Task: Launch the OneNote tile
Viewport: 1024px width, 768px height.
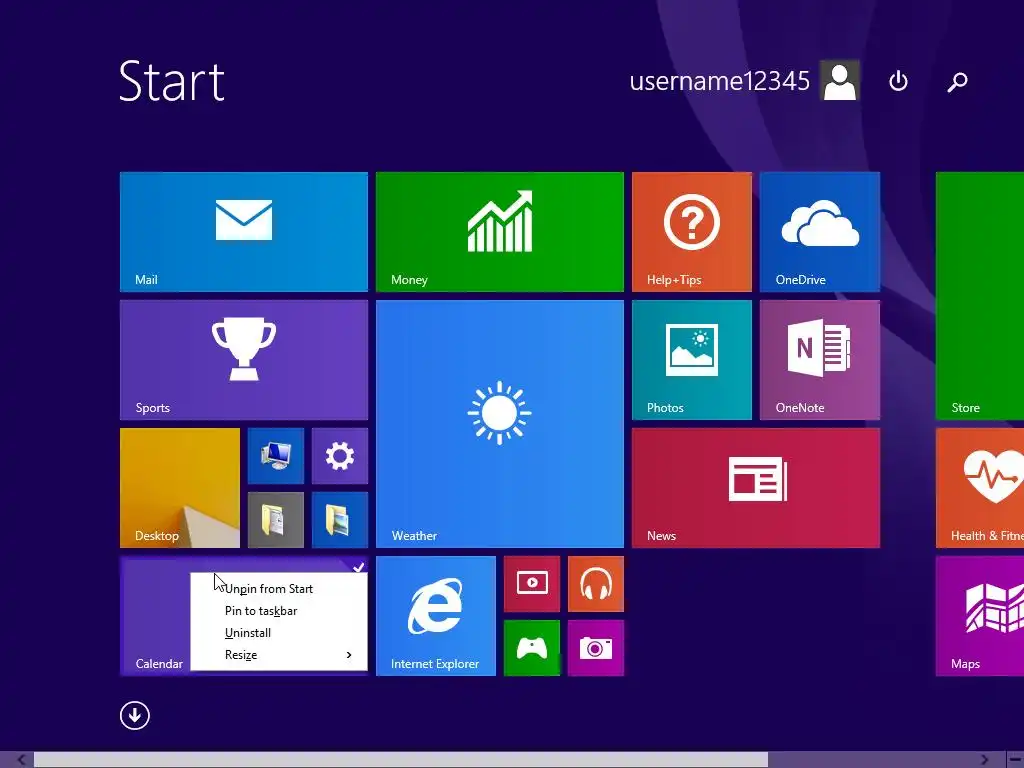Action: (820, 360)
